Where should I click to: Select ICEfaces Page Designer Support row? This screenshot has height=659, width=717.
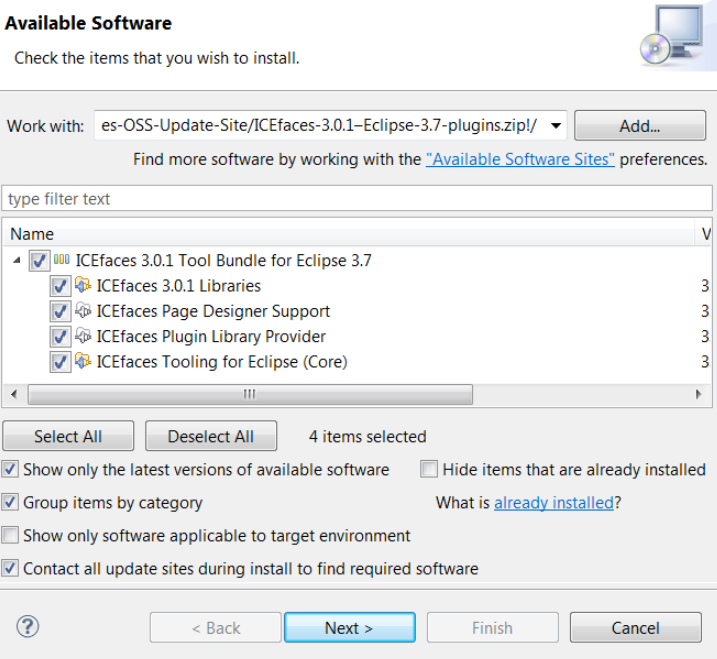(213, 311)
